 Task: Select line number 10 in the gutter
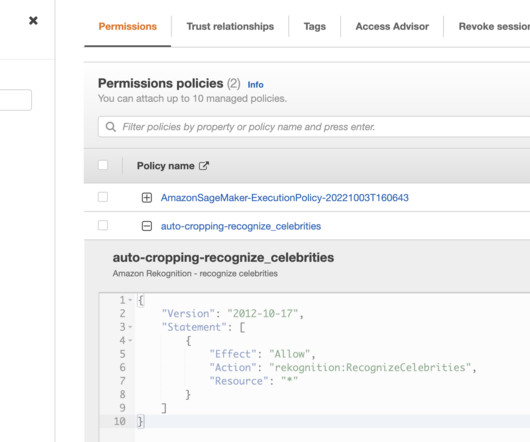pyautogui.click(x=120, y=421)
